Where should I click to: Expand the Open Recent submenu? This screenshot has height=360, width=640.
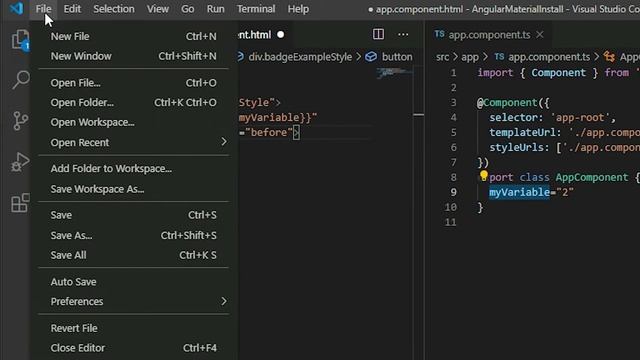[133, 142]
